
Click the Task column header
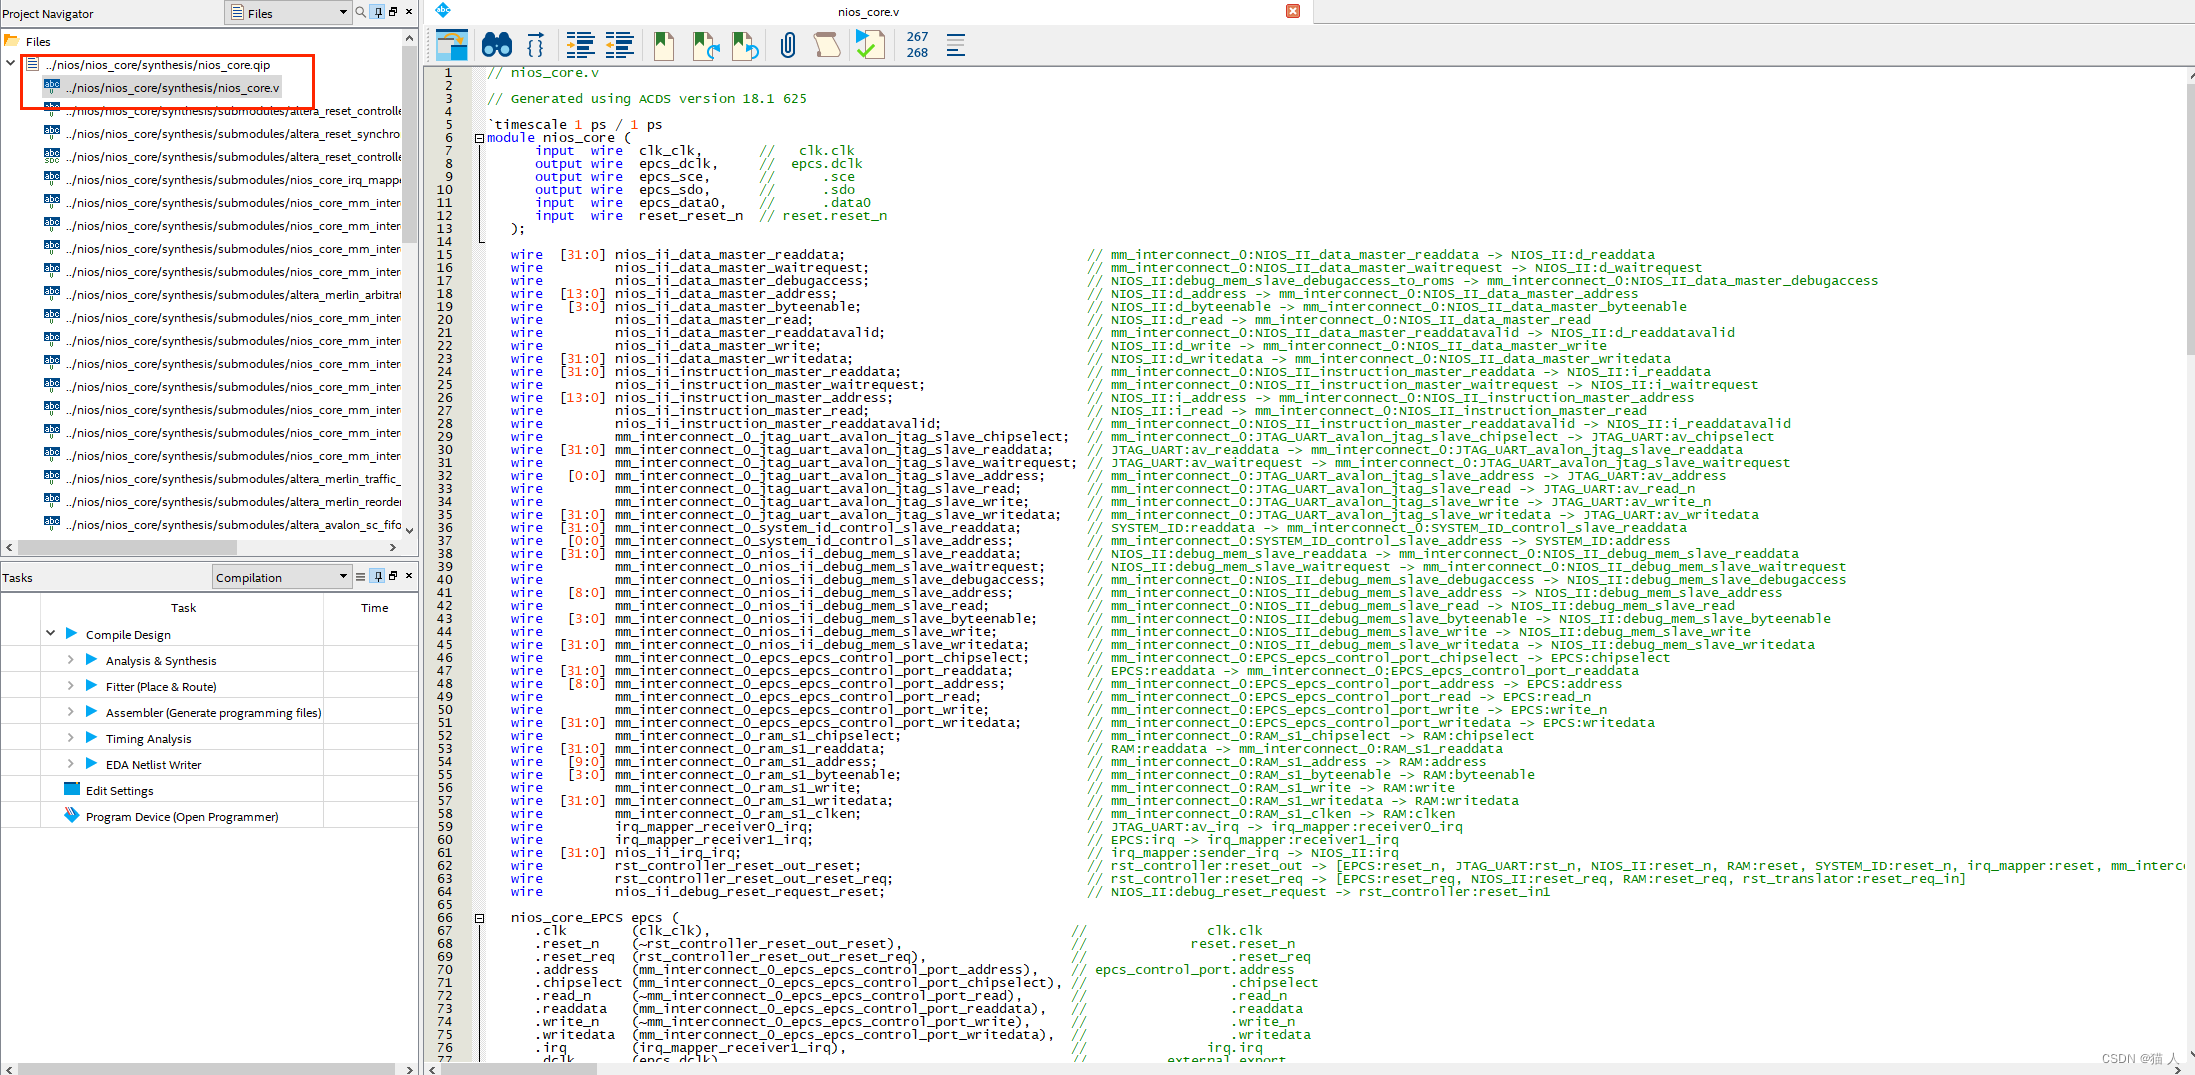coord(183,608)
